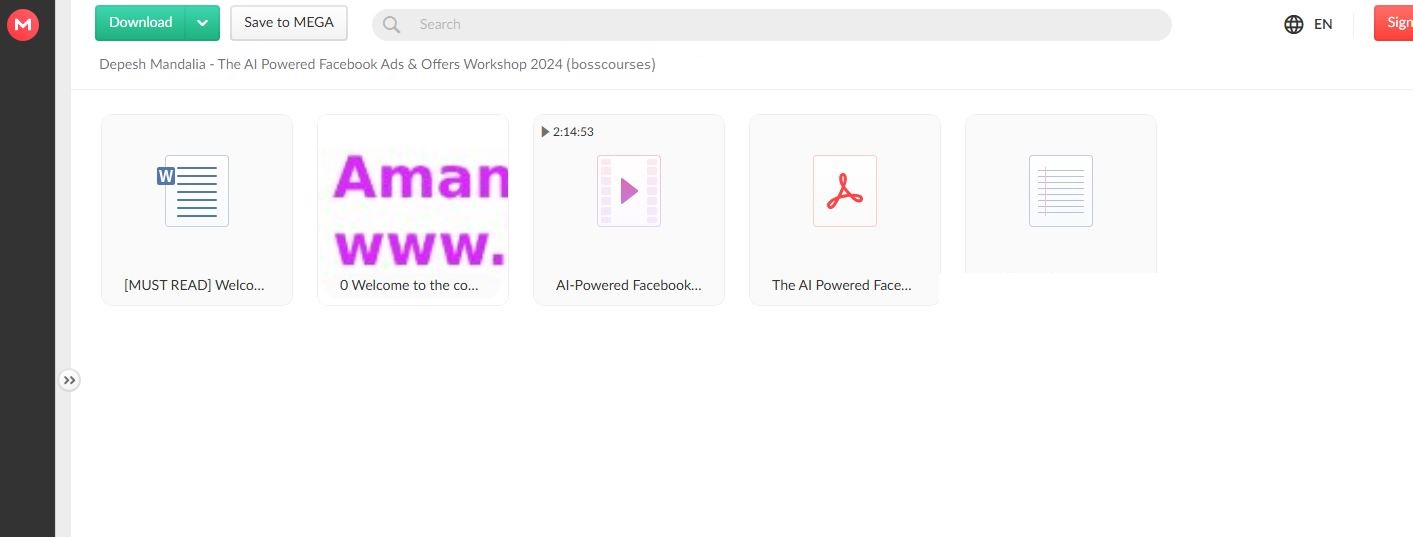Focus the Search input field
Screen dimensions: 1413x537
(780, 25)
